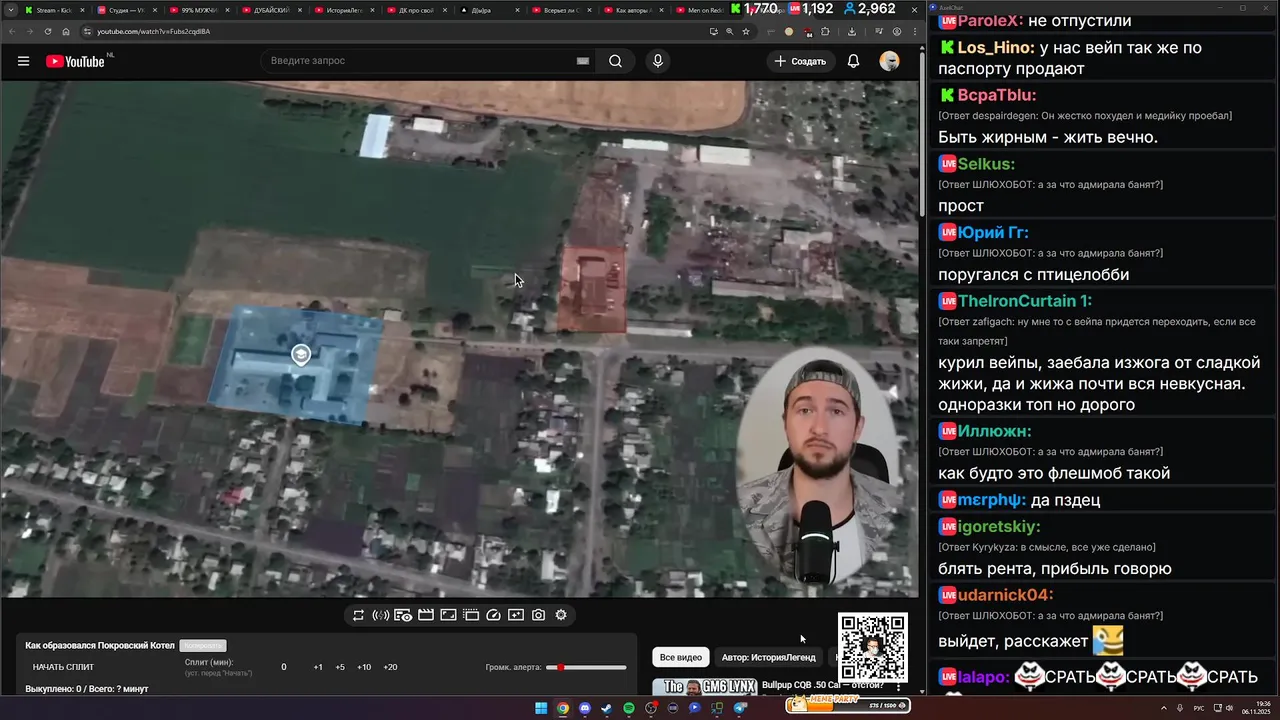Switch to the Stream - Kick browser tab
1280x720 pixels.
tap(53, 10)
